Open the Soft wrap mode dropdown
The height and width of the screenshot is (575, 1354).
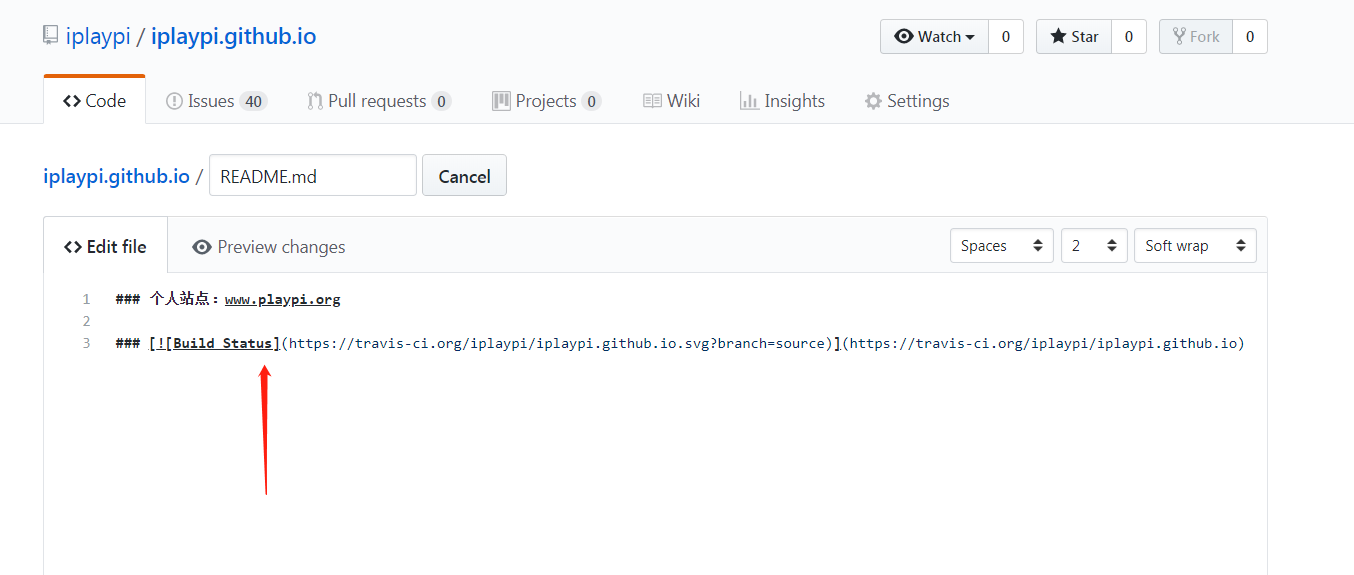click(x=1195, y=245)
